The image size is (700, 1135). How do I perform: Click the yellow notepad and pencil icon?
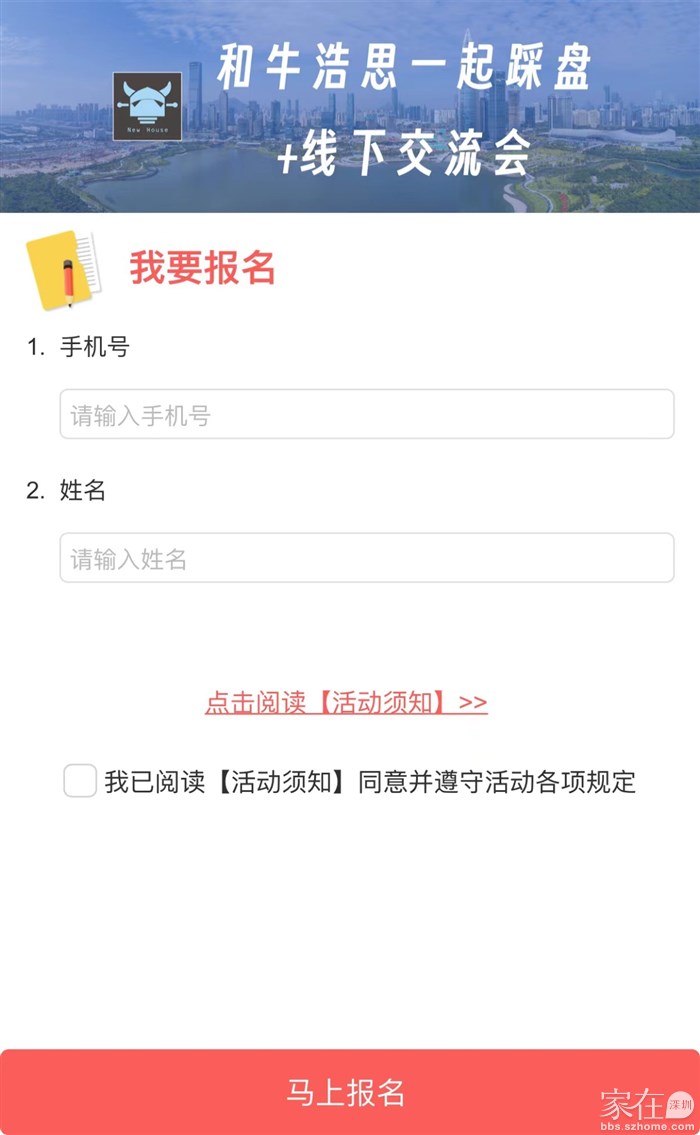(65, 269)
